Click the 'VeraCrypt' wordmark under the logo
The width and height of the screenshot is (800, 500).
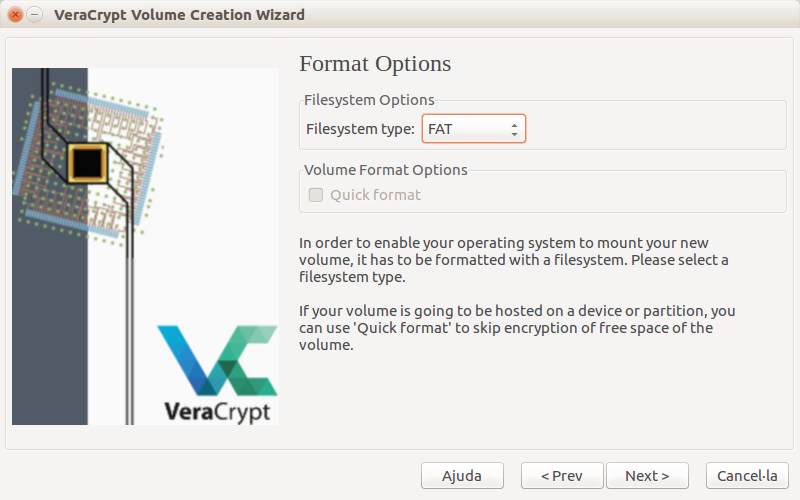pyautogui.click(x=216, y=410)
